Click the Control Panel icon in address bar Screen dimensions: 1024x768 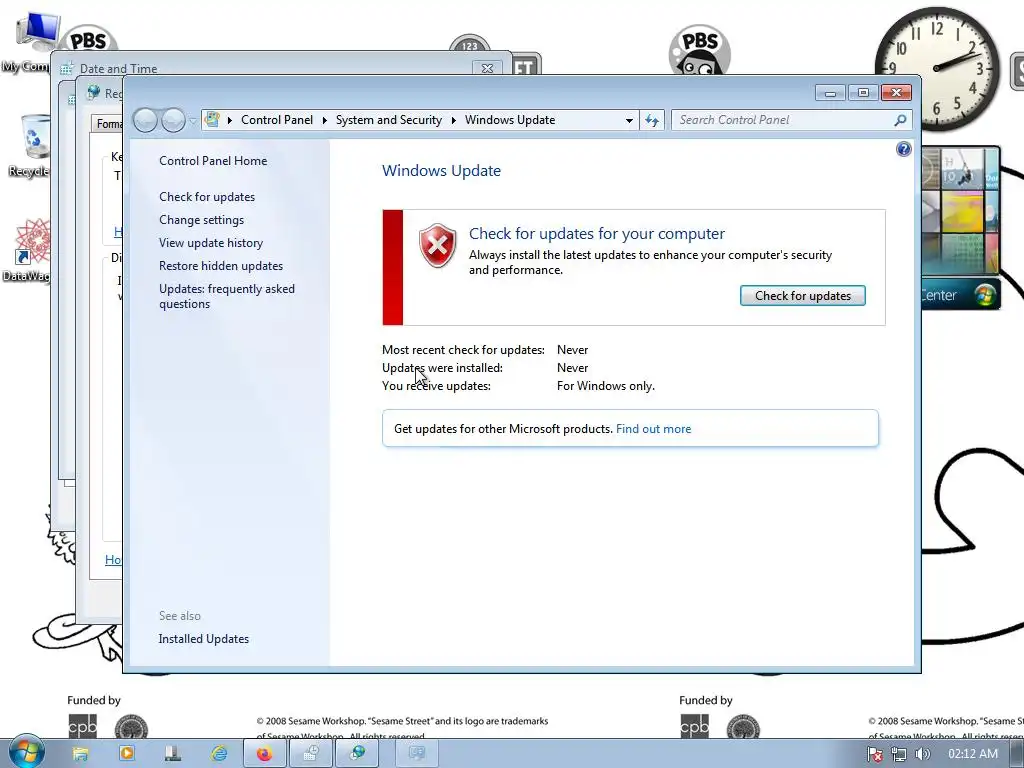(x=212, y=120)
